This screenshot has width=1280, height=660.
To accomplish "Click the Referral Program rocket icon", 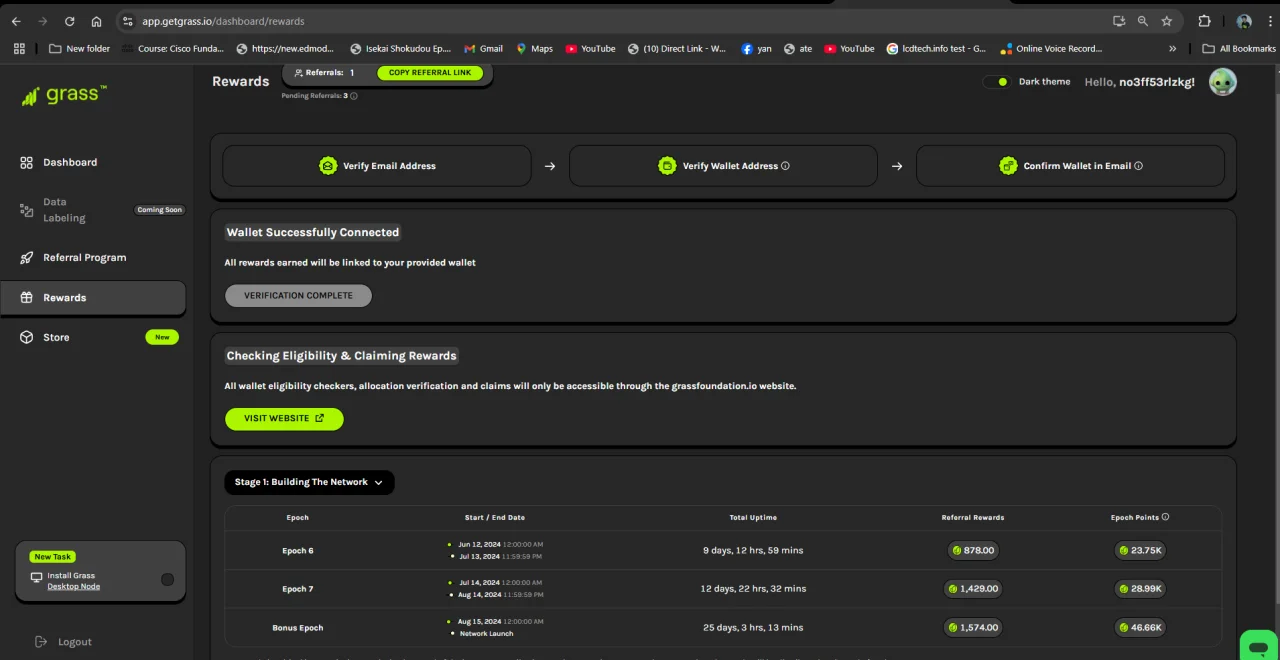I will (x=26, y=257).
